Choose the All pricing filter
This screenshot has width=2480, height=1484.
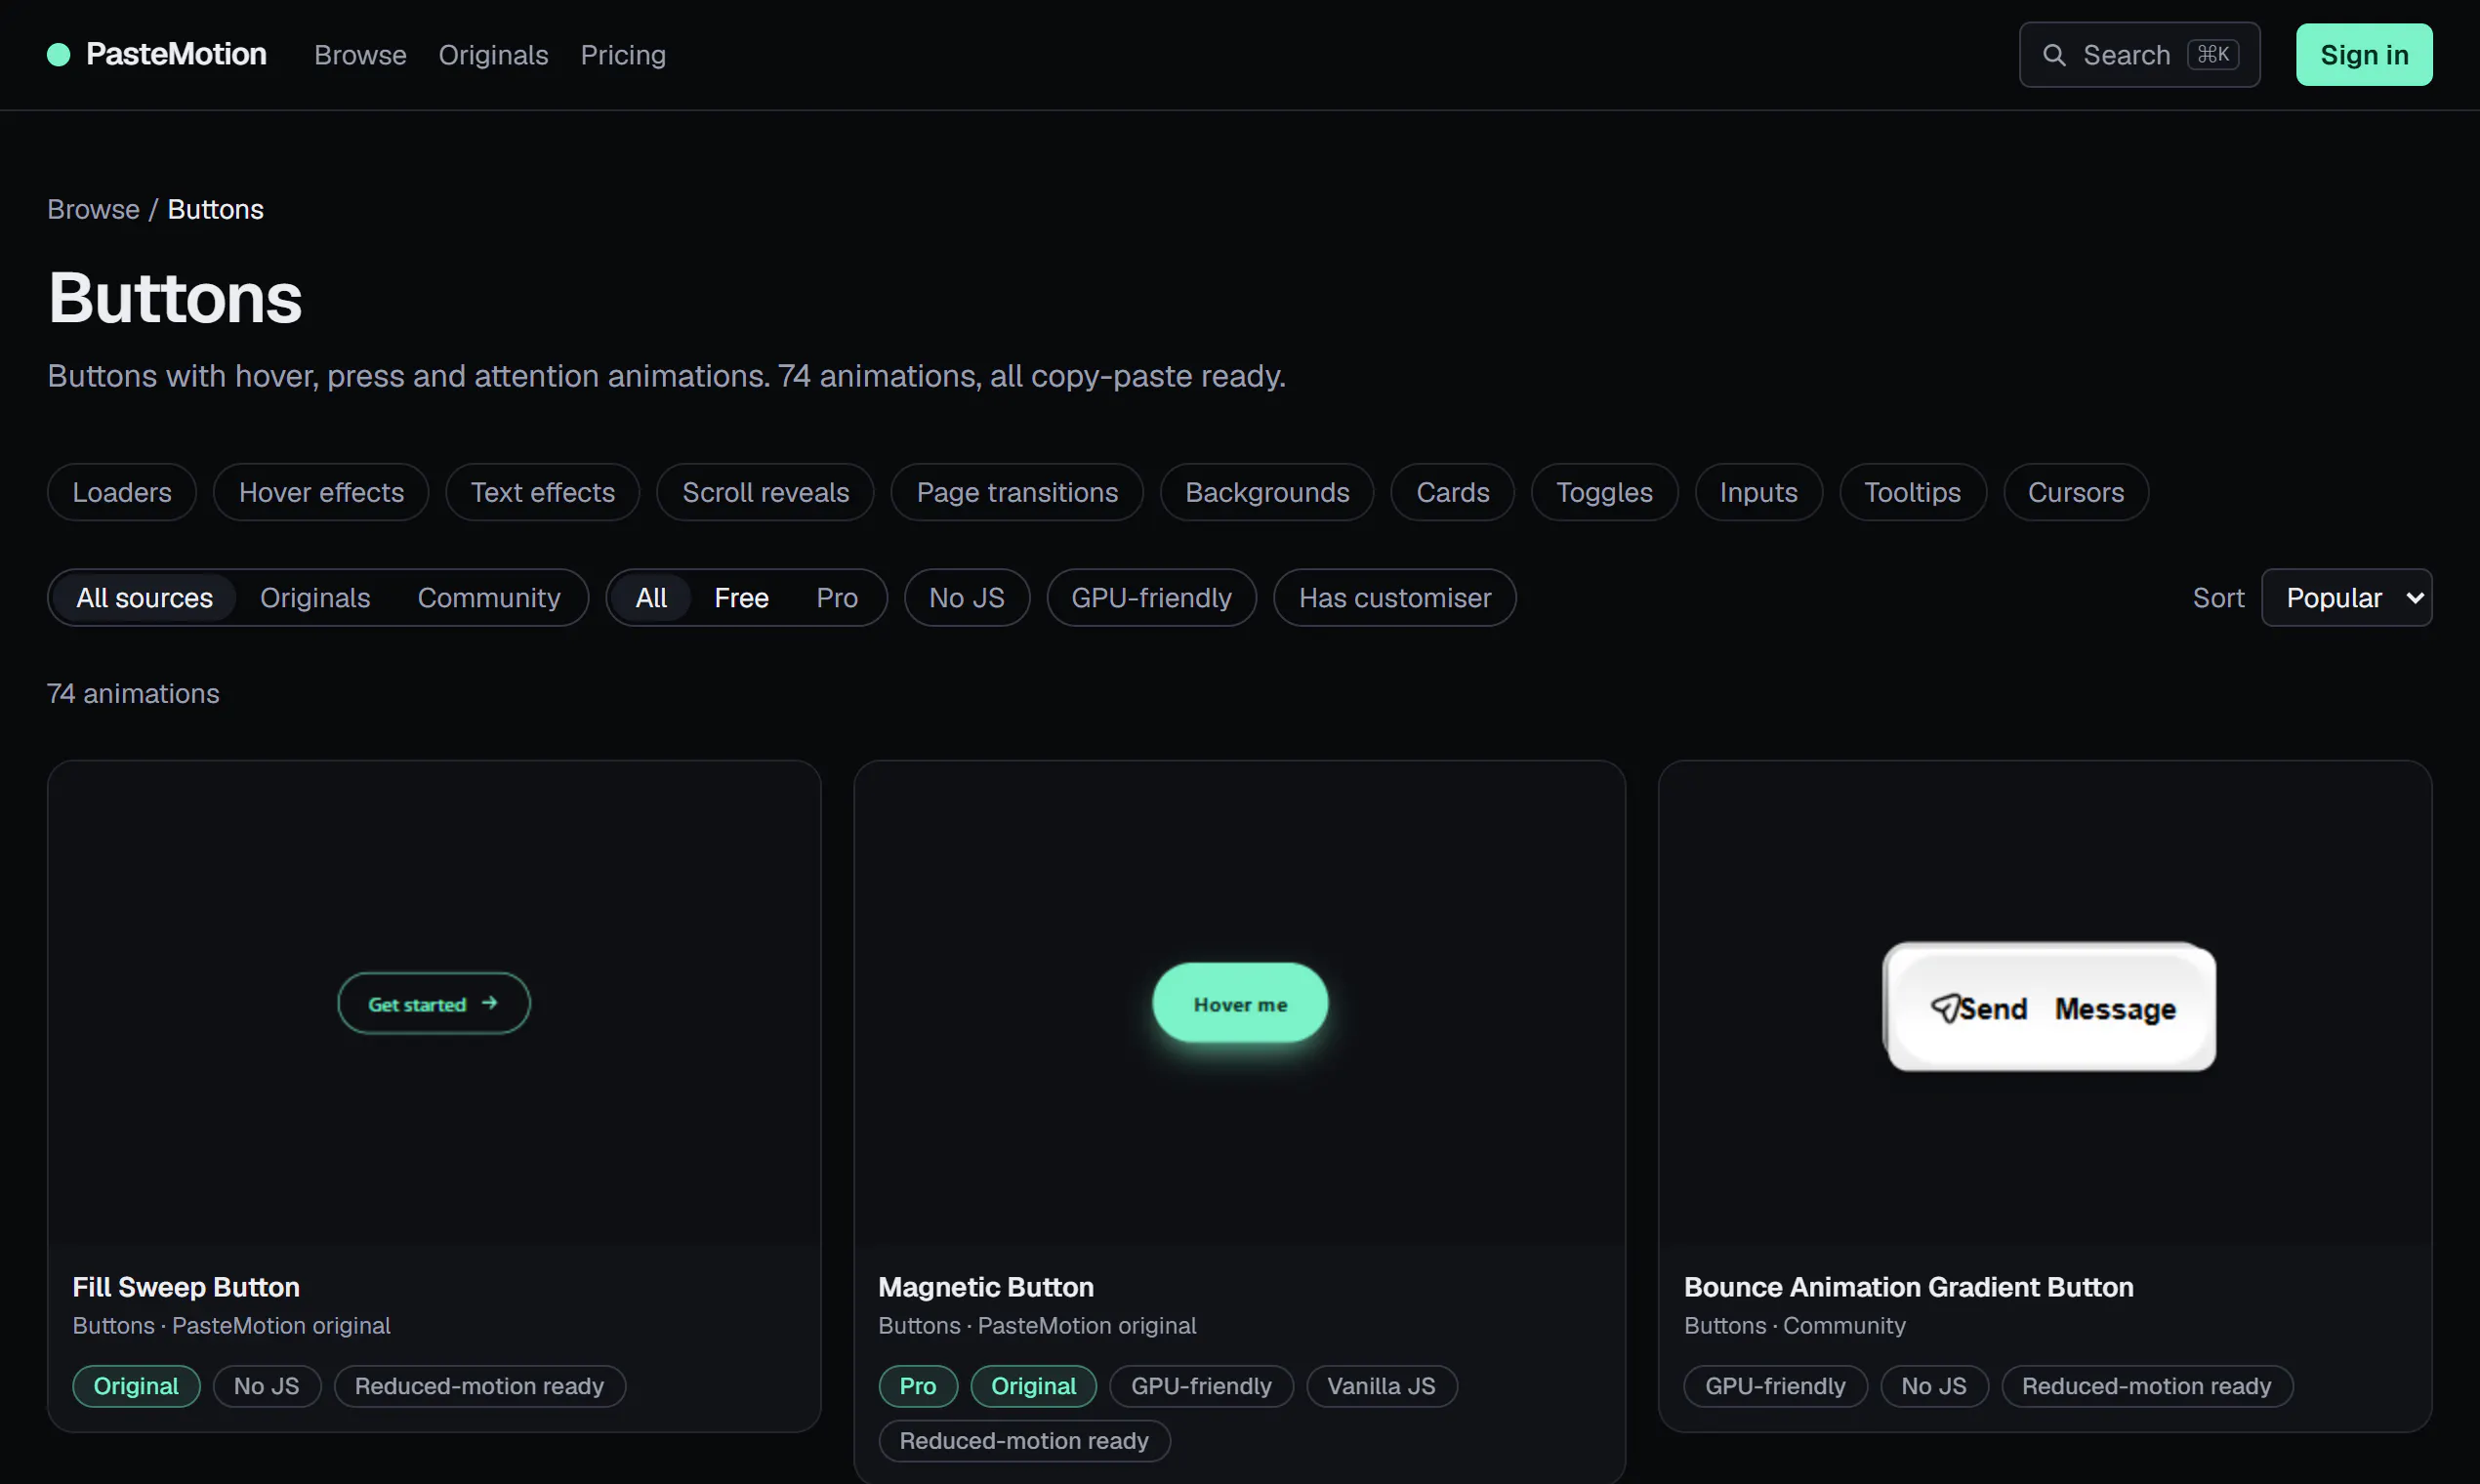point(651,598)
